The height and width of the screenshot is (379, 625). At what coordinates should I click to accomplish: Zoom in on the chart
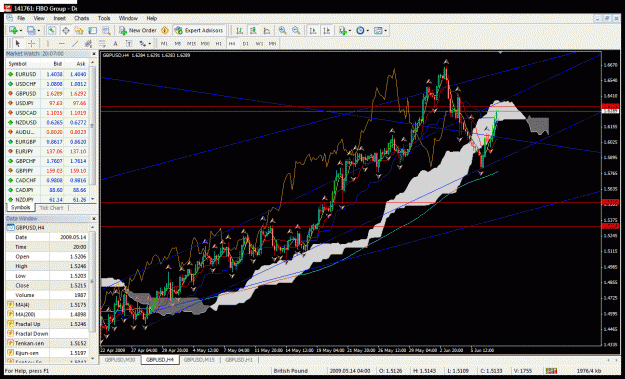[283, 30]
